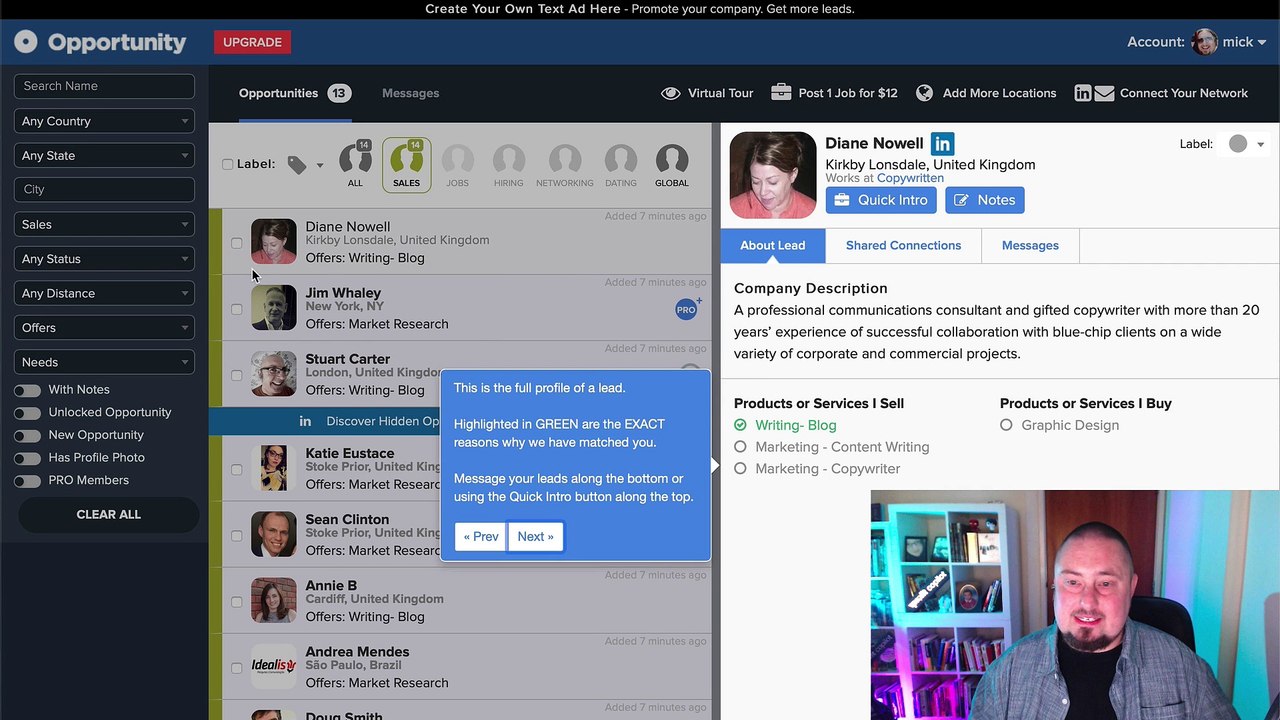1280x720 pixels.
Task: Check the select-all Label checkbox
Action: pos(228,164)
